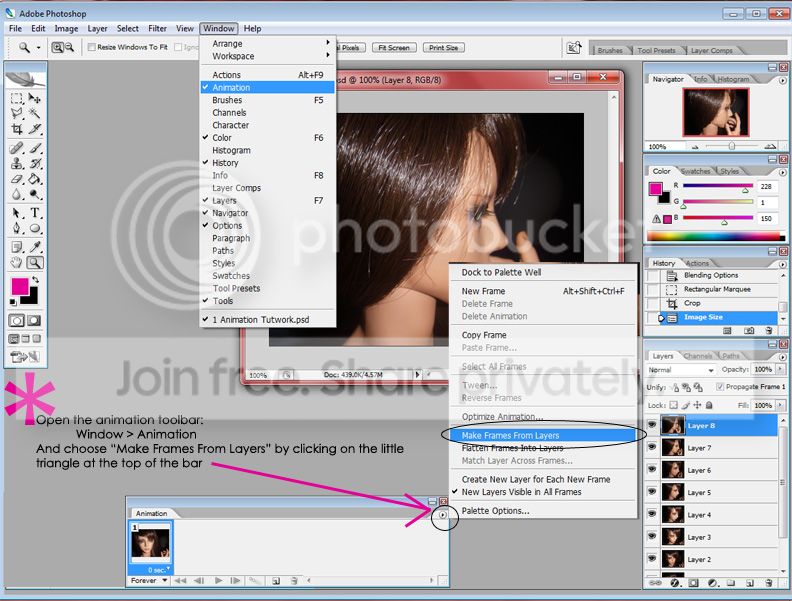Open the Filter menu

[157, 29]
